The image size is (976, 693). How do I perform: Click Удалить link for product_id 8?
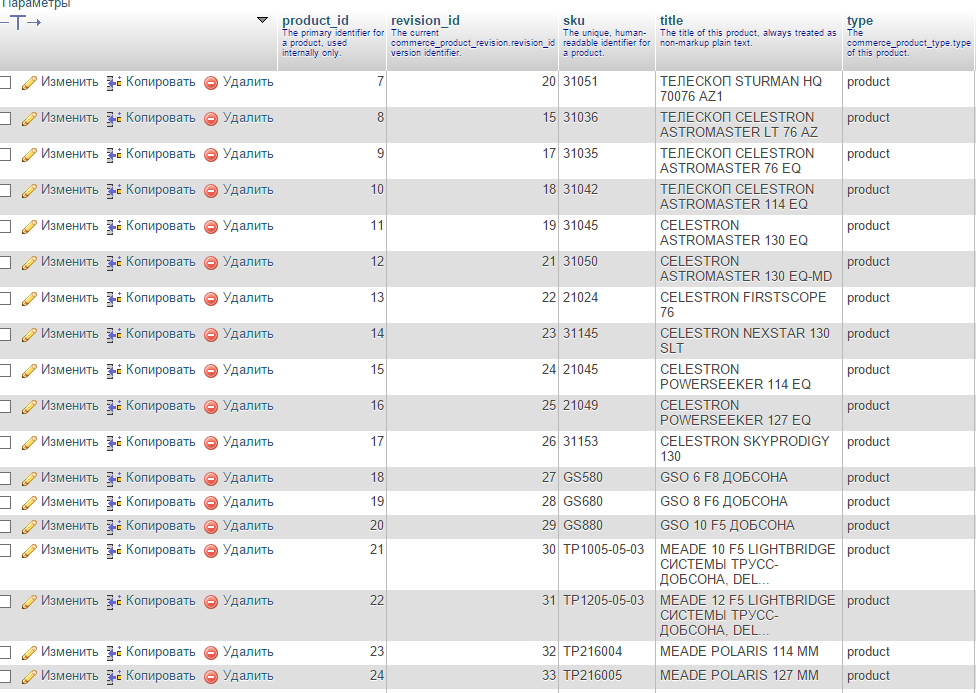coord(248,118)
